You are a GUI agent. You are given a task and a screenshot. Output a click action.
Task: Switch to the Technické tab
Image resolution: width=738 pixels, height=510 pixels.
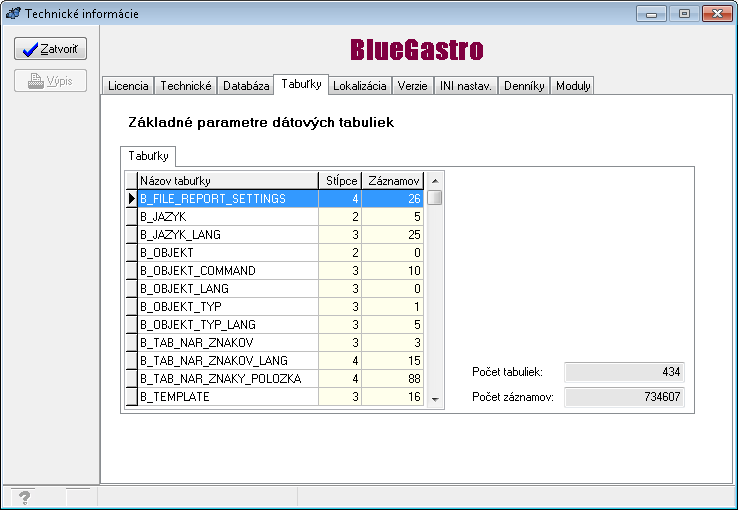(x=185, y=86)
